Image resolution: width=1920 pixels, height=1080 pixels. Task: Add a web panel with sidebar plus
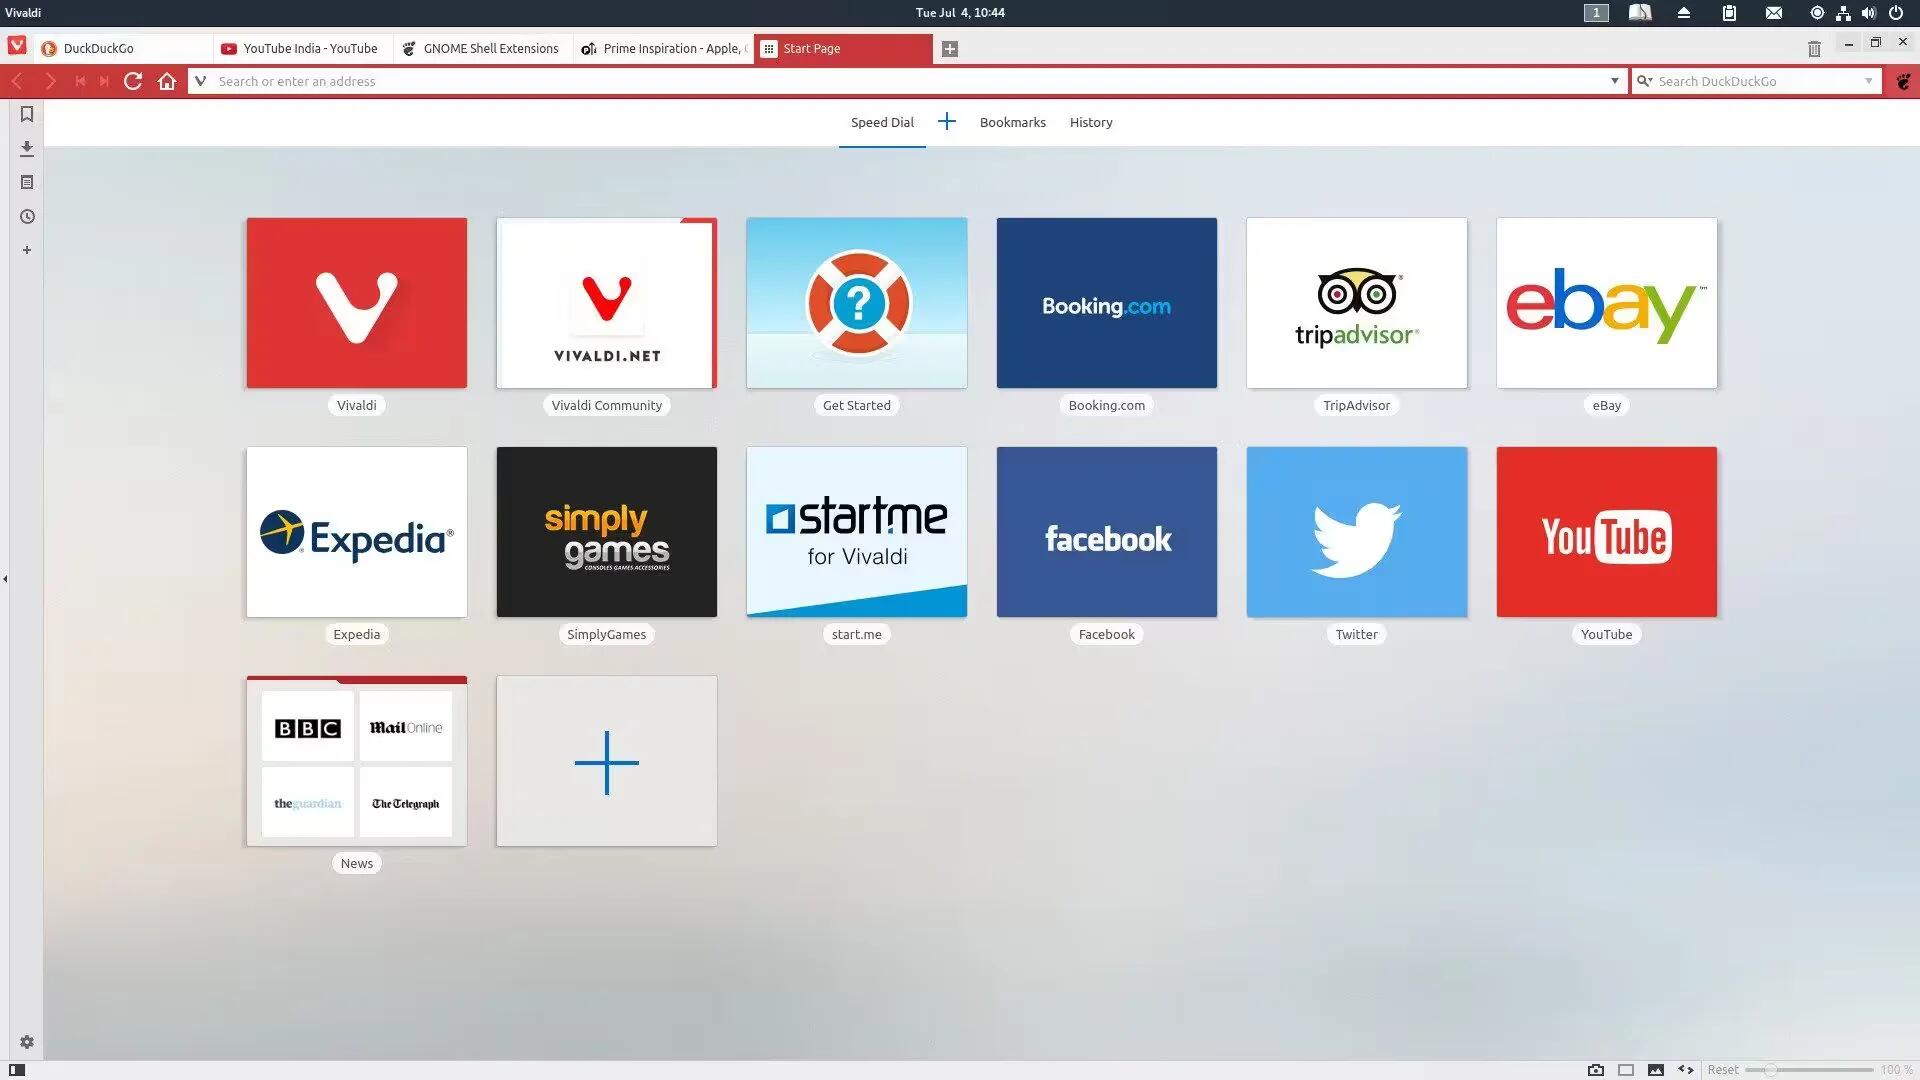tap(27, 250)
